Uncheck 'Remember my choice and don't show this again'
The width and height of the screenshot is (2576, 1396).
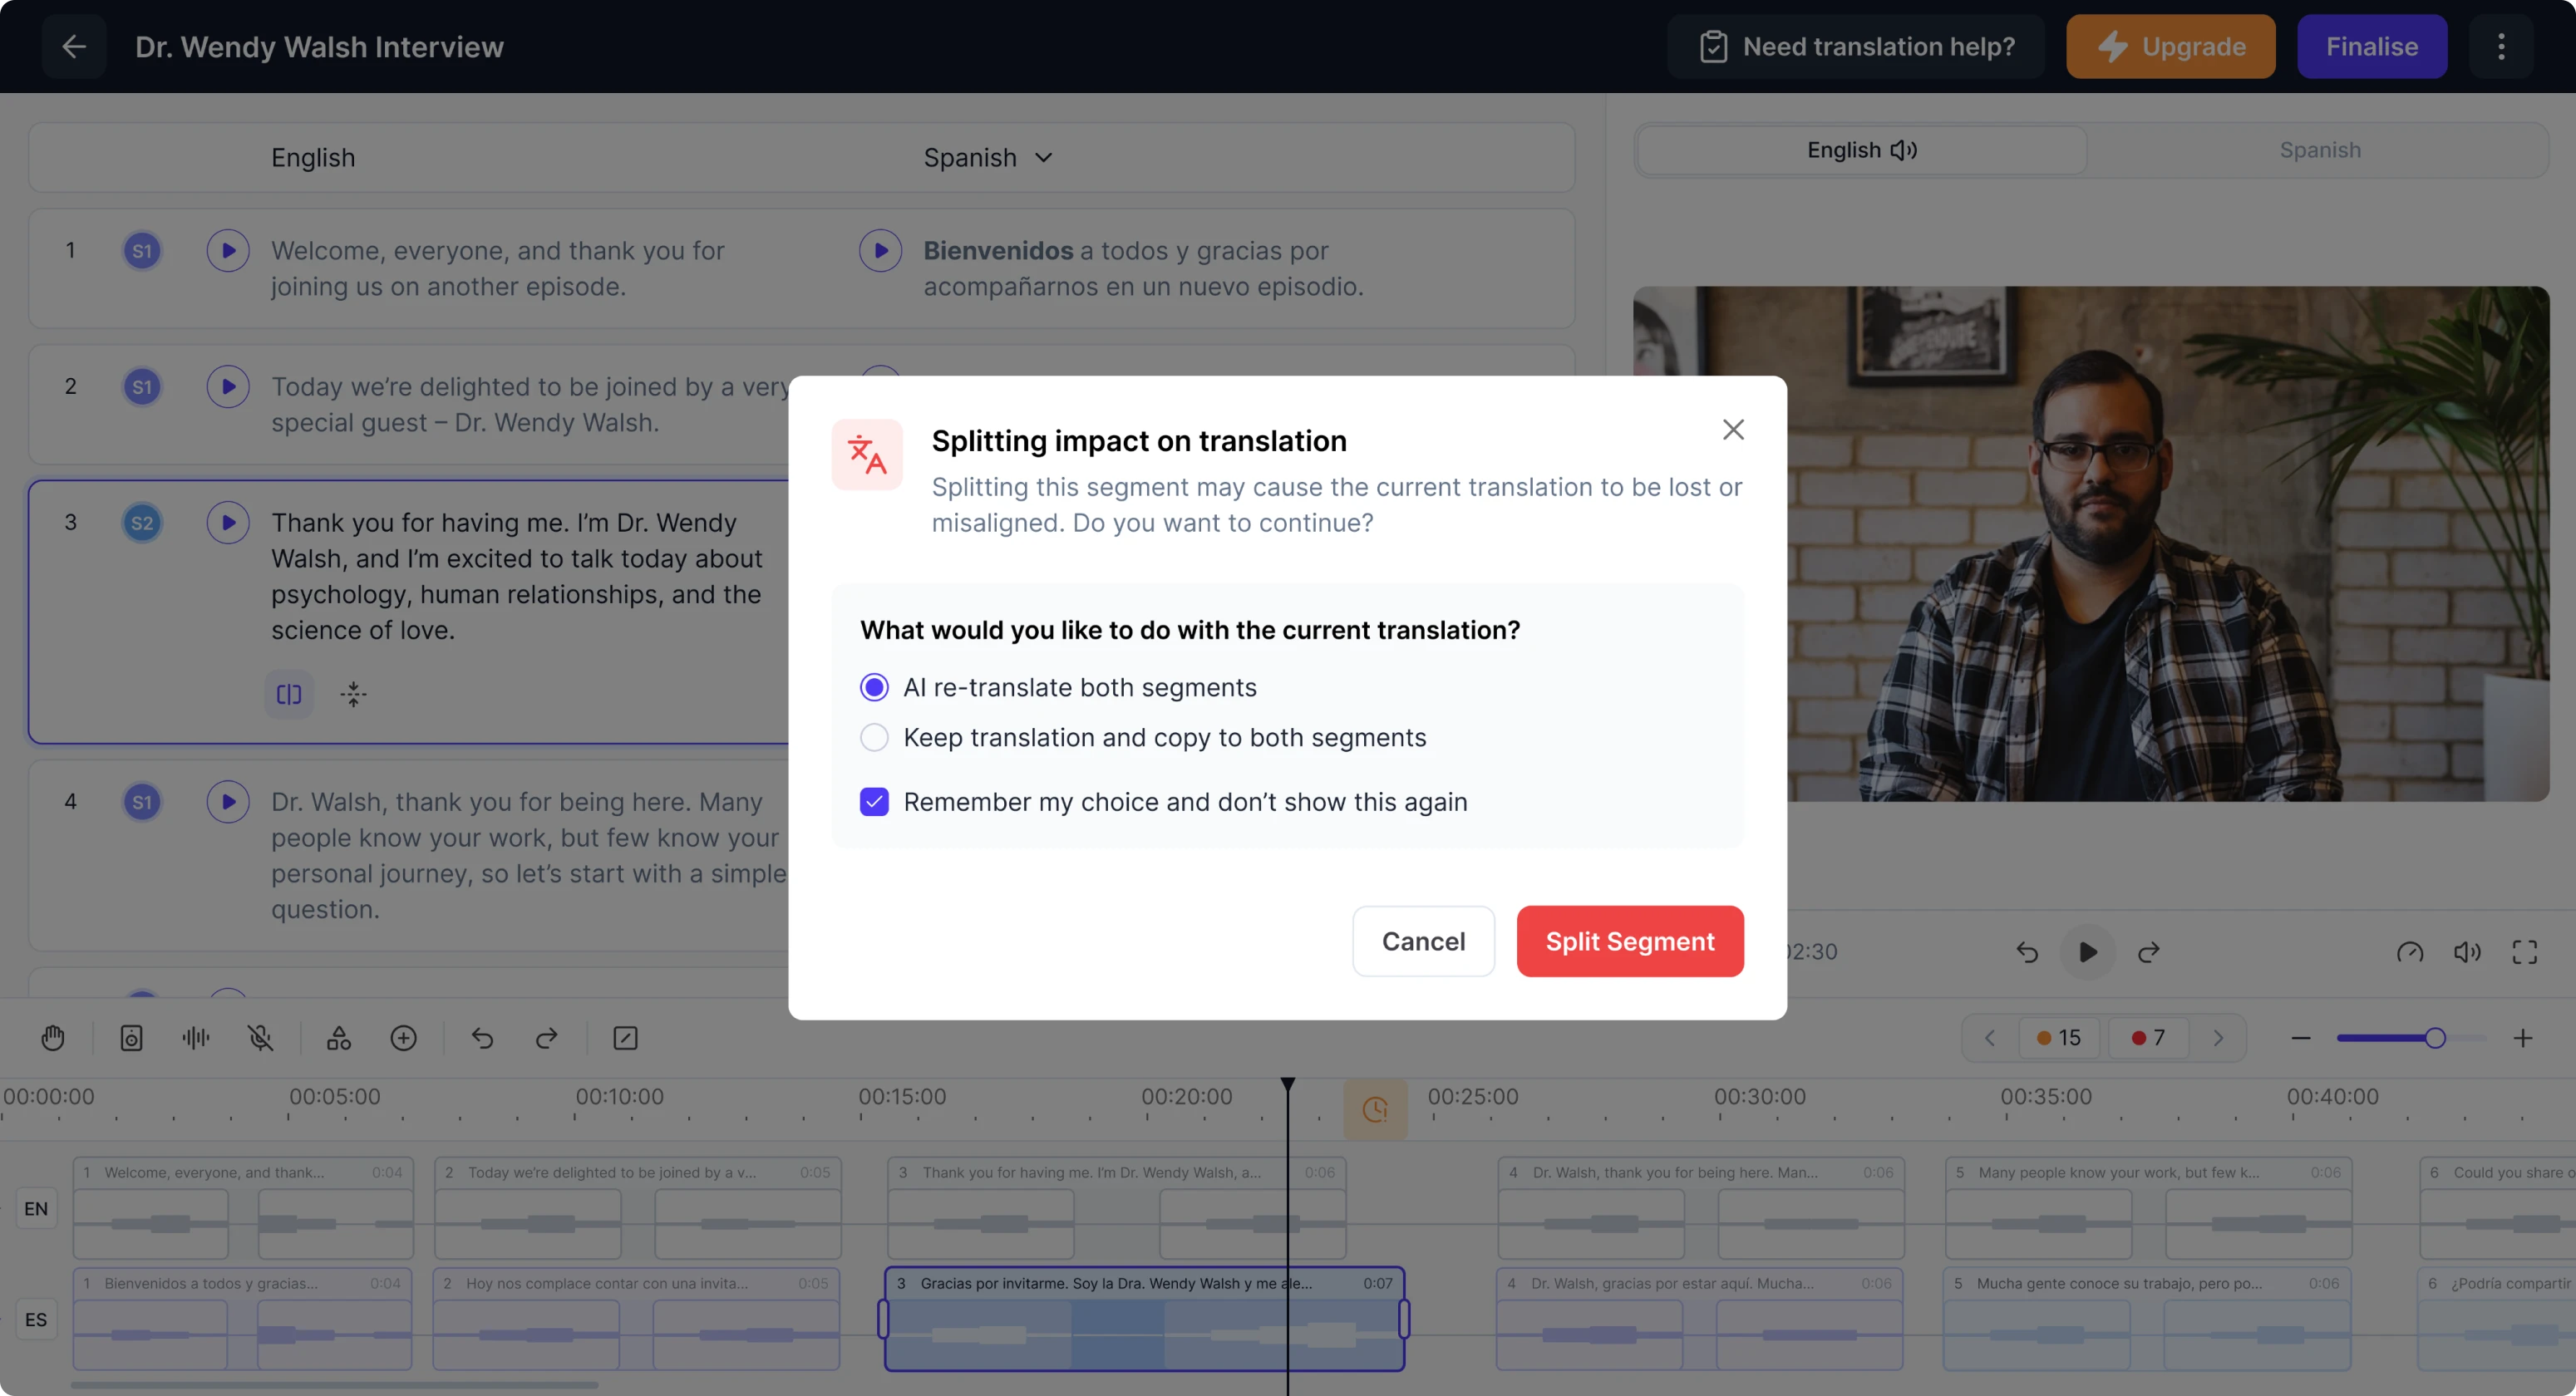tap(873, 801)
